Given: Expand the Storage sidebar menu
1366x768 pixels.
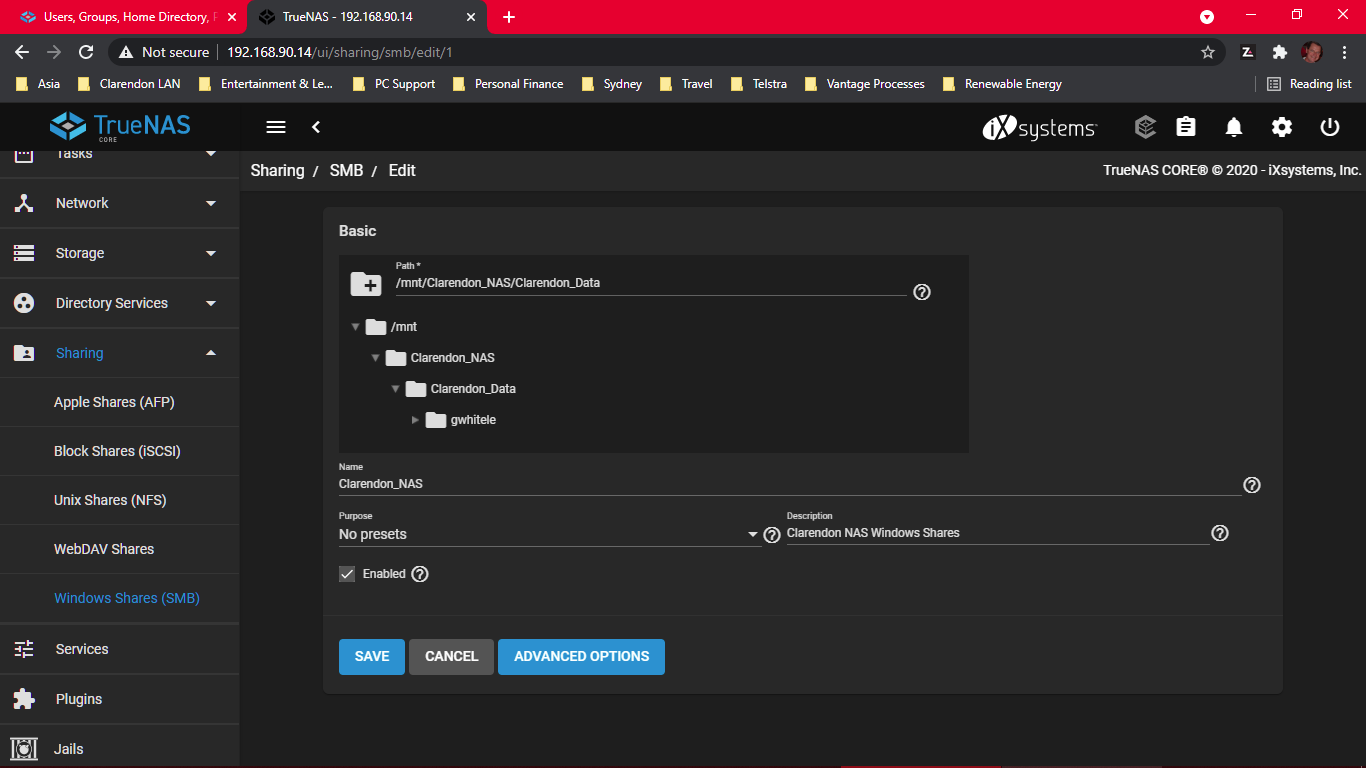Looking at the screenshot, I should [x=211, y=253].
